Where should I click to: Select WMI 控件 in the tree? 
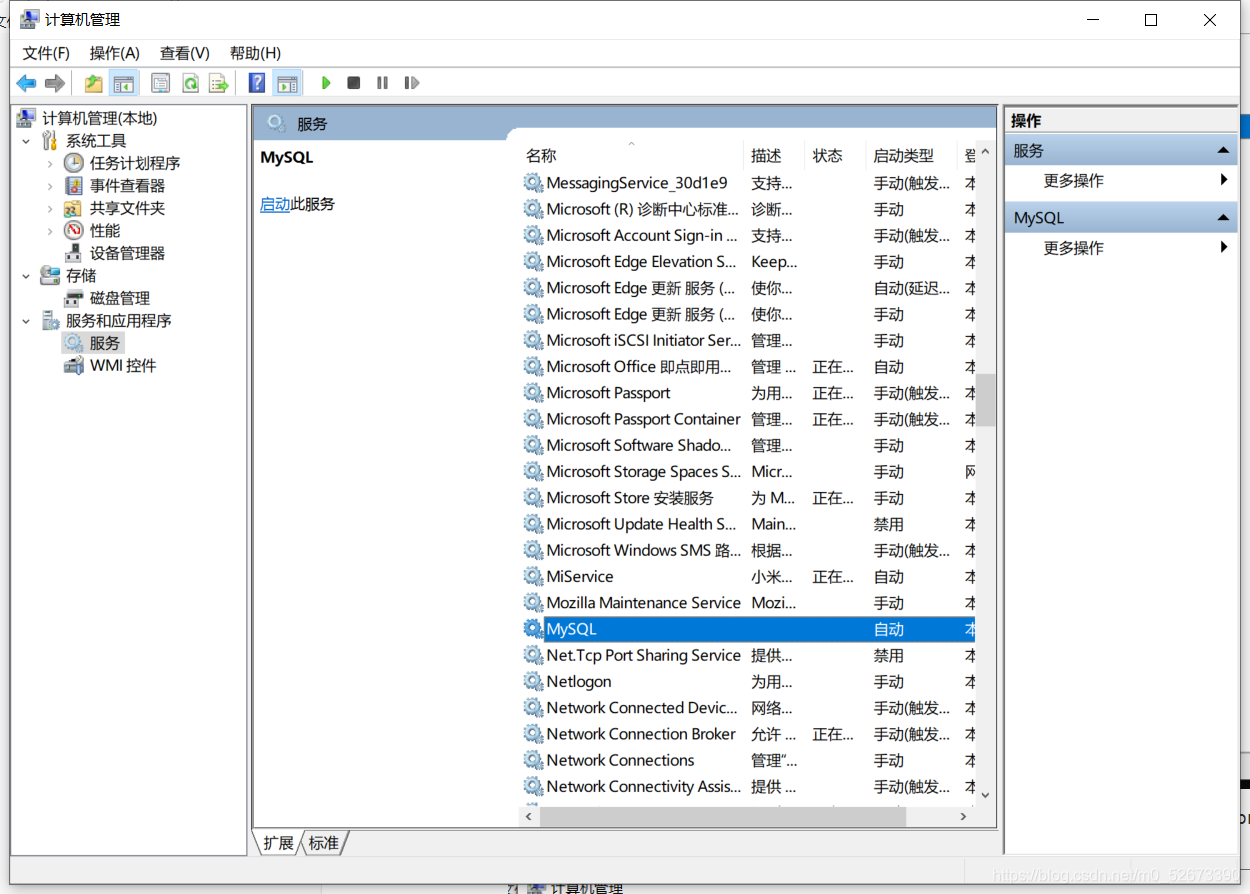tap(123, 366)
